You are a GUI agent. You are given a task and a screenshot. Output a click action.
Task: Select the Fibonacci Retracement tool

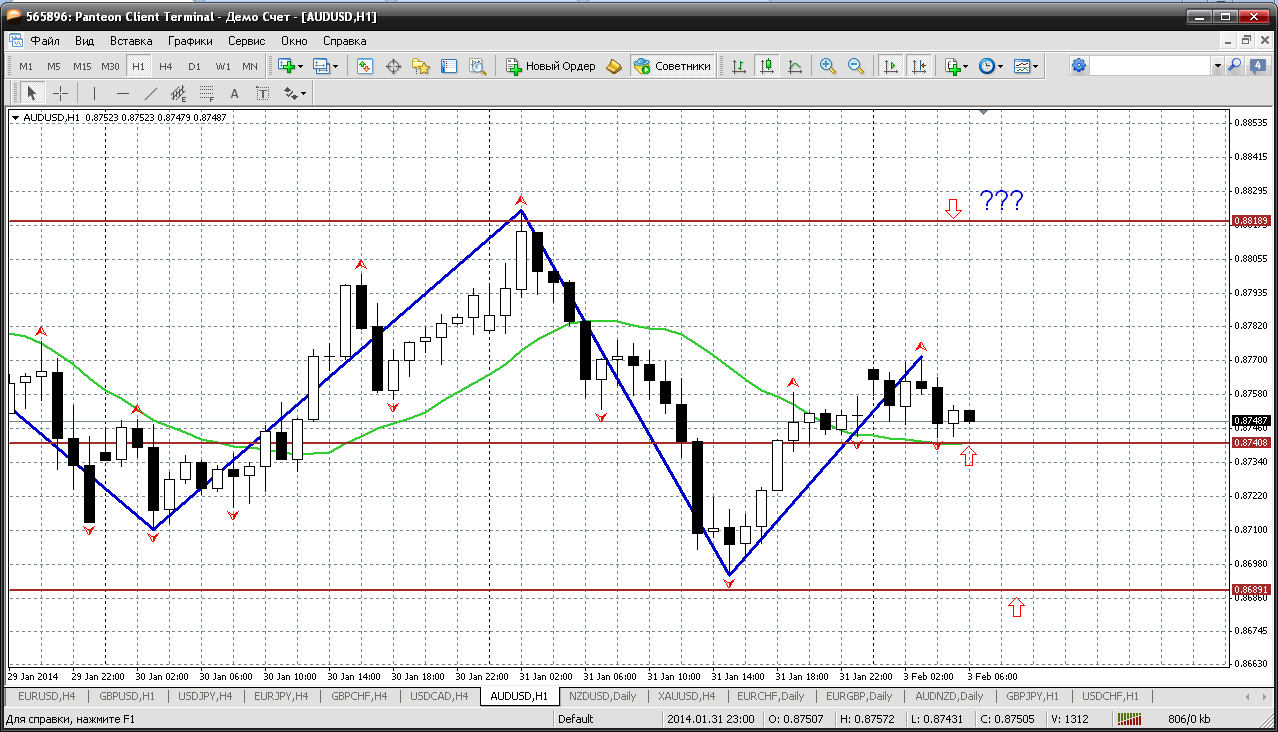click(x=207, y=93)
